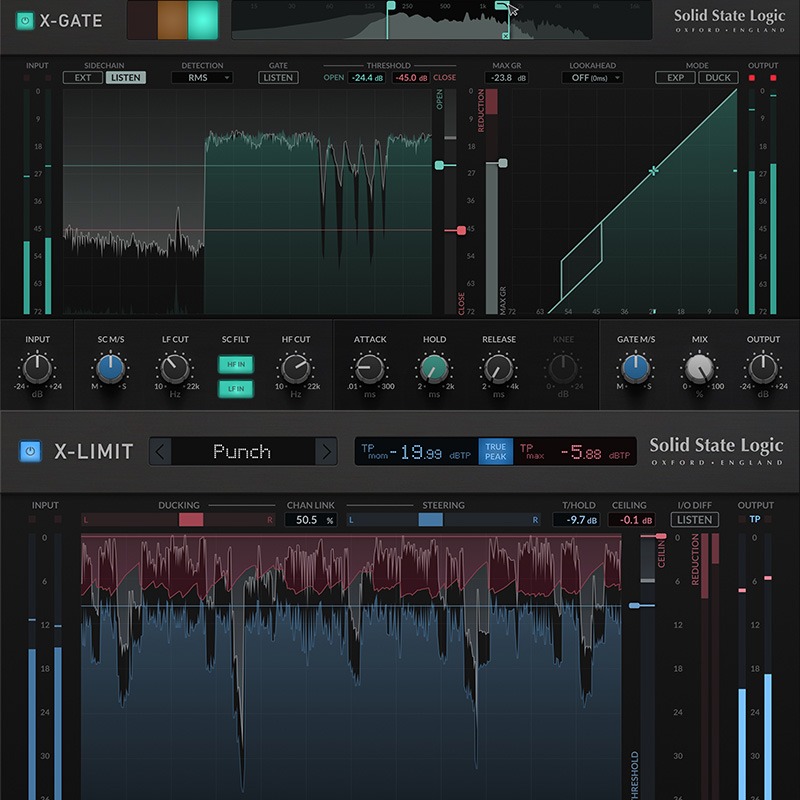Click the Solid State Logic logo in X-GATE
The height and width of the screenshot is (800, 800).
(x=729, y=20)
